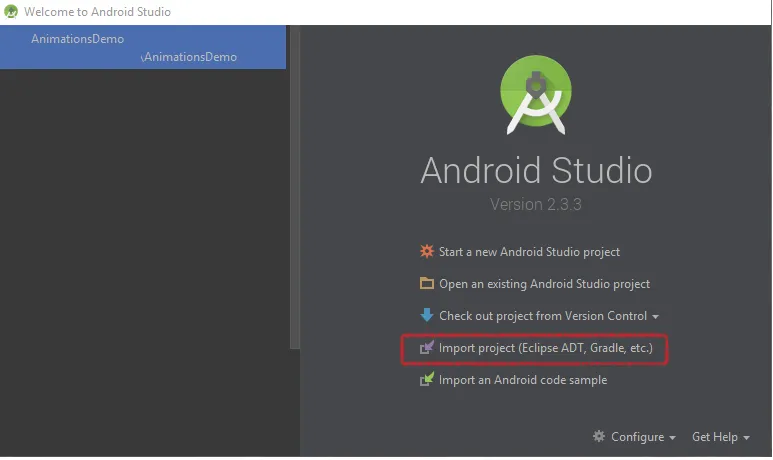Click the project path text \AnimationsDemo
This screenshot has width=773, height=460.
pyautogui.click(x=189, y=57)
